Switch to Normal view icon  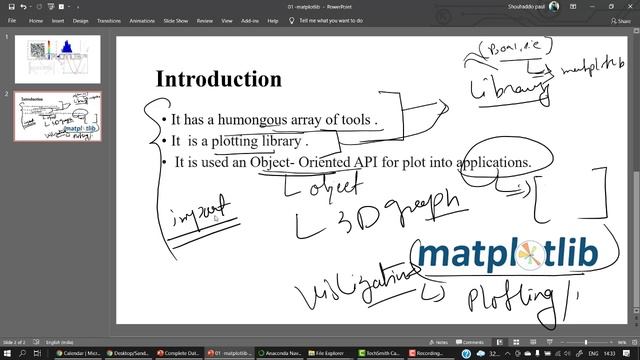(500, 342)
